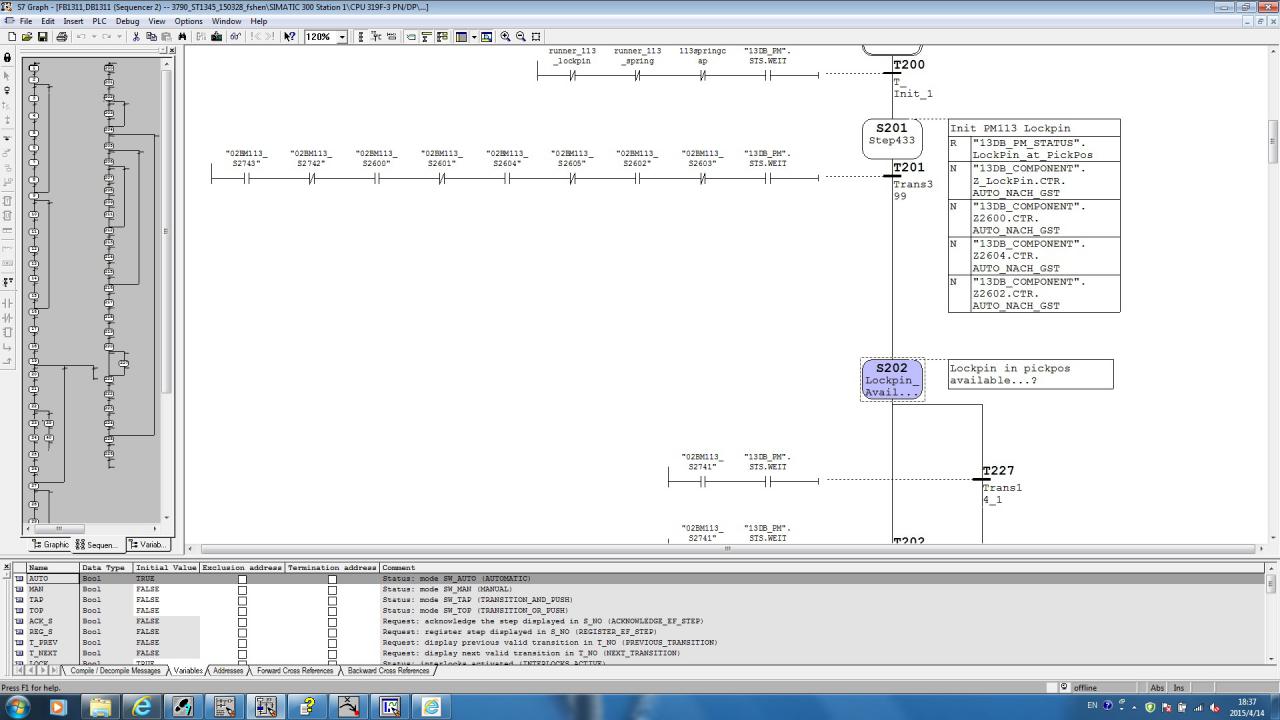Screen dimensions: 1280x720
Task: Click the Copy icon in toolbar
Action: pos(151,36)
